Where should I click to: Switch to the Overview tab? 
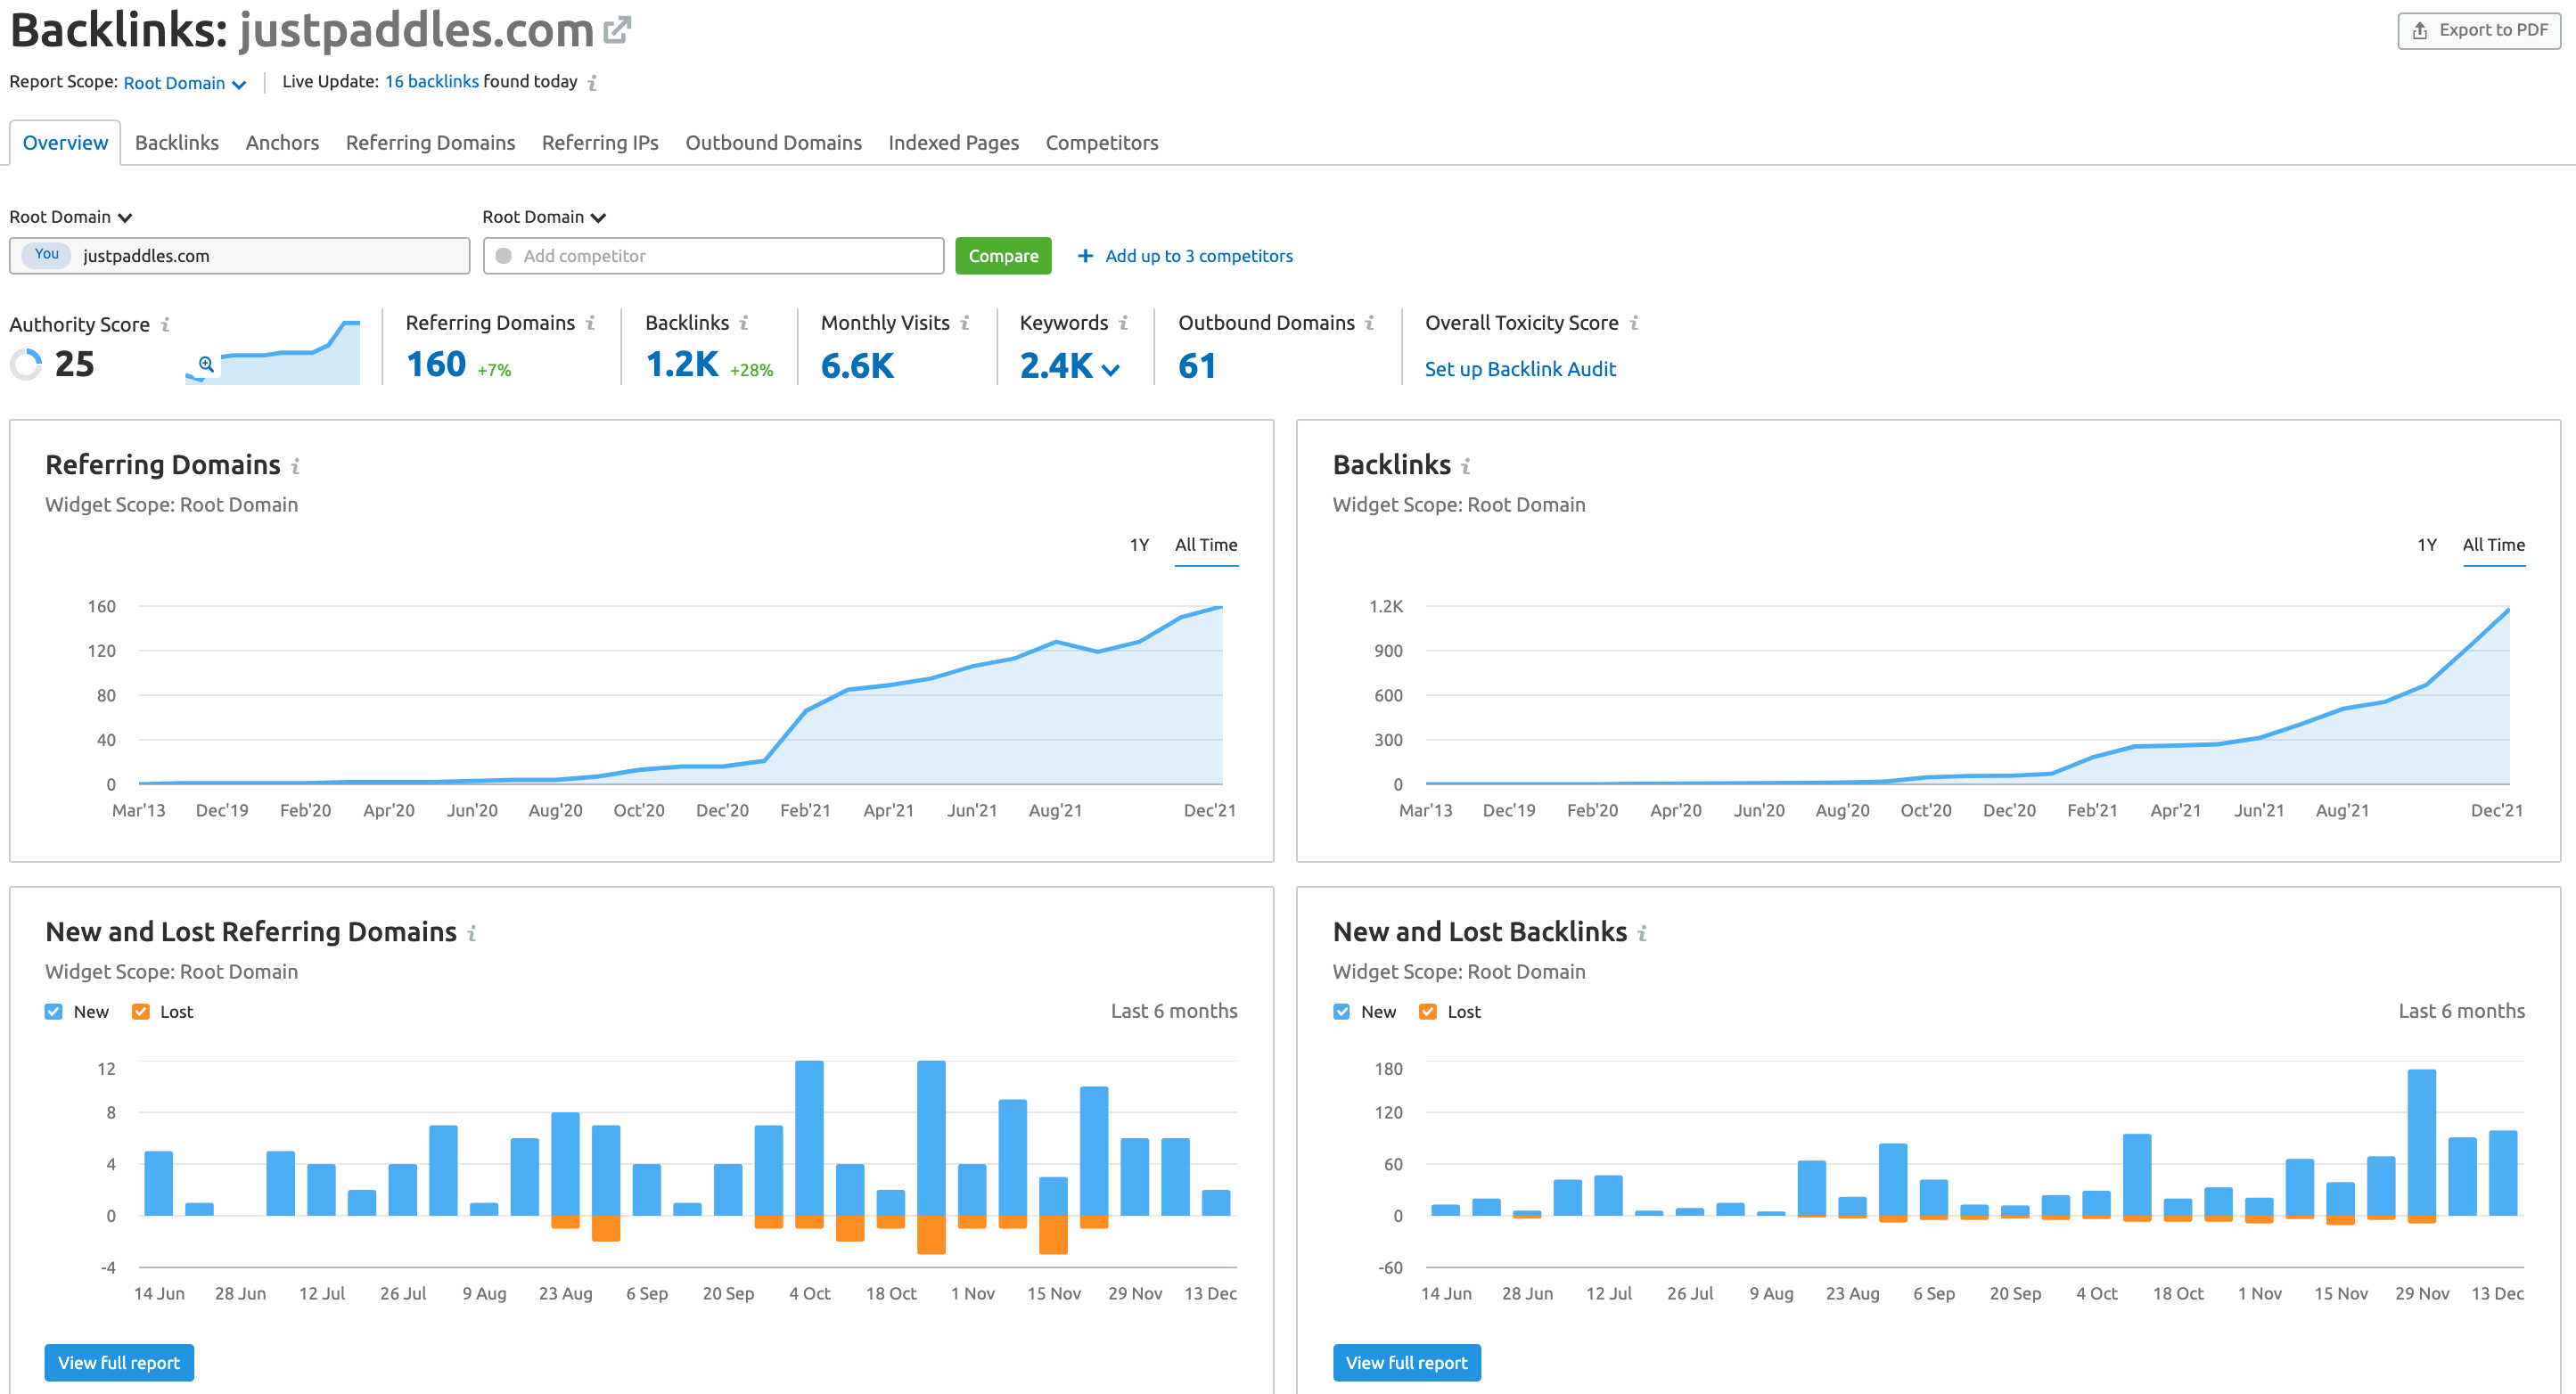(x=65, y=143)
